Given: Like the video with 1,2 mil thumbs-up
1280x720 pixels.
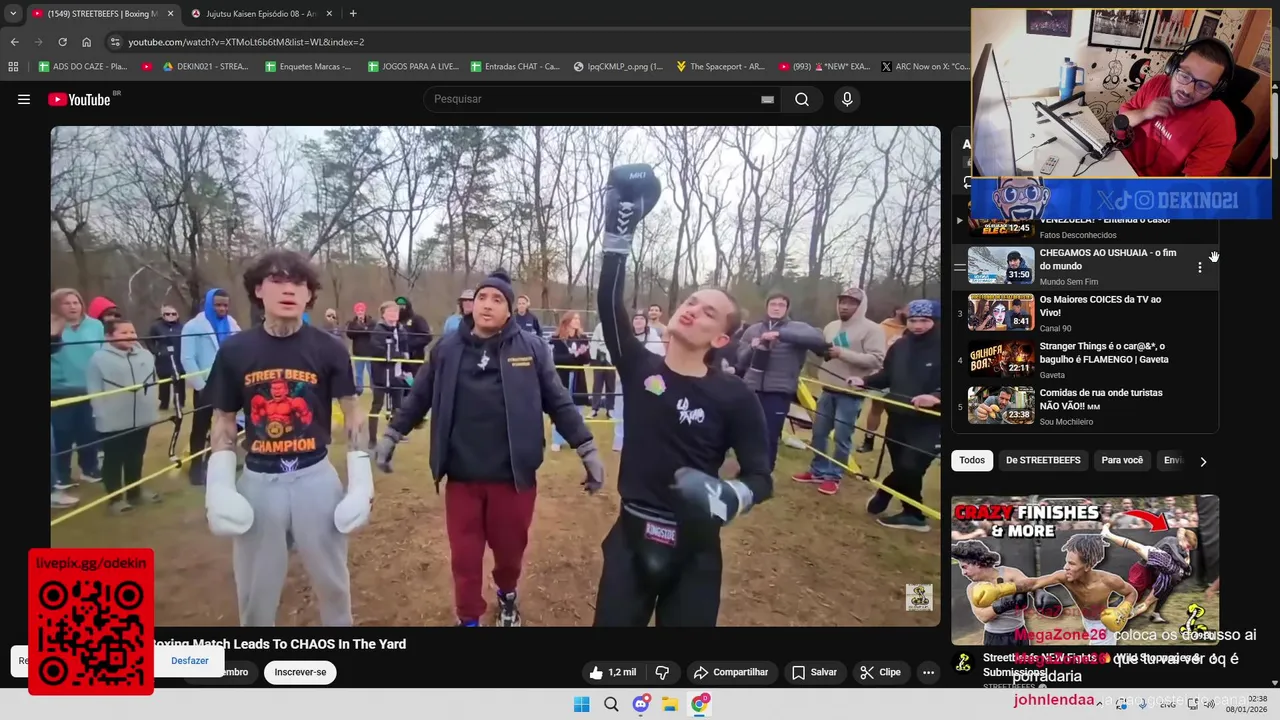Looking at the screenshot, I should pyautogui.click(x=612, y=672).
